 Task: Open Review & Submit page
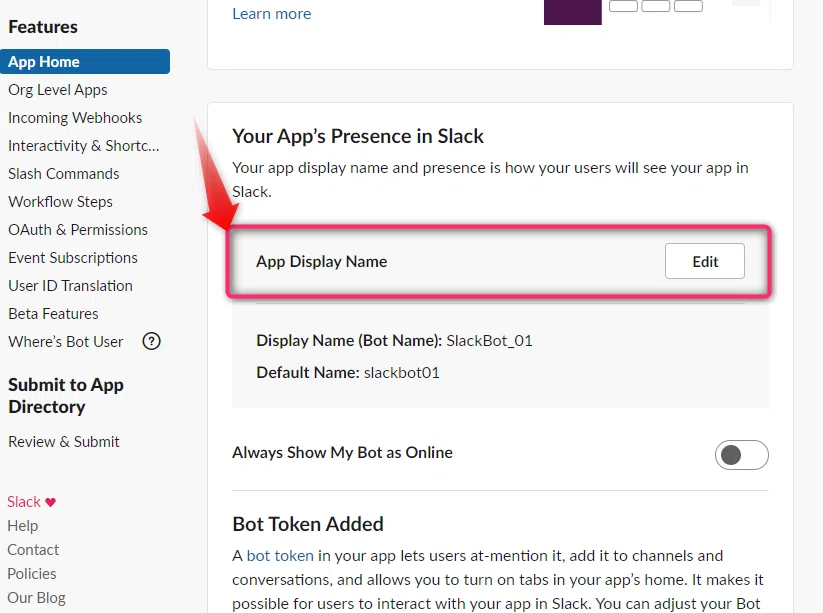[64, 441]
